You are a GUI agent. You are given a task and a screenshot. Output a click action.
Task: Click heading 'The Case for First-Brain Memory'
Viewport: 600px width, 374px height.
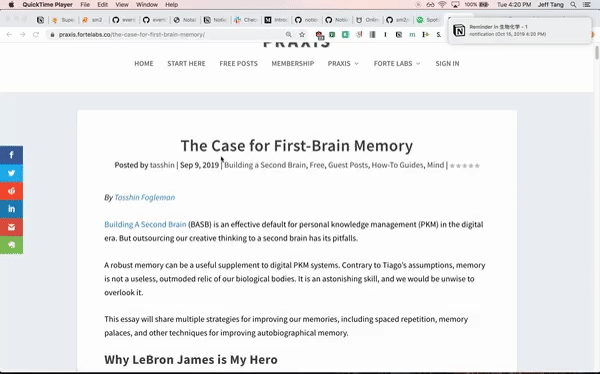[297, 146]
